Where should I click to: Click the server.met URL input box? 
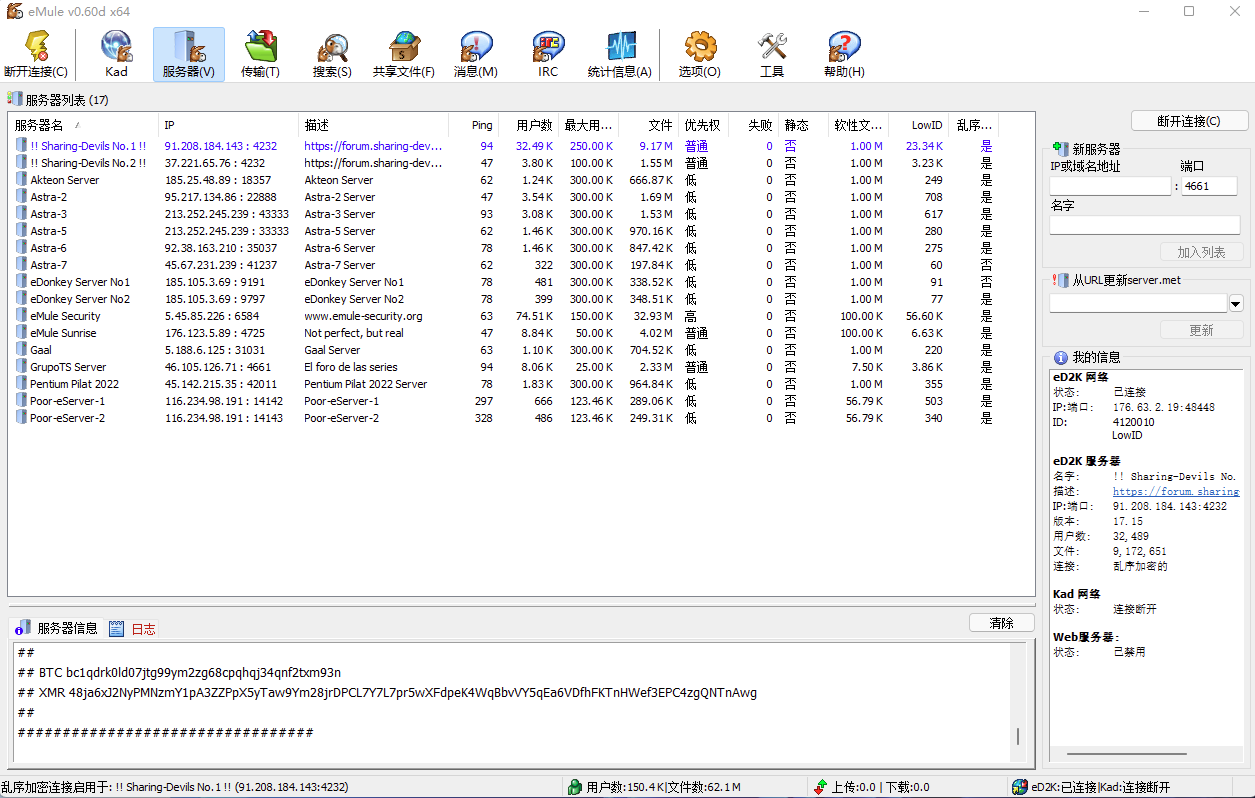coord(1138,304)
